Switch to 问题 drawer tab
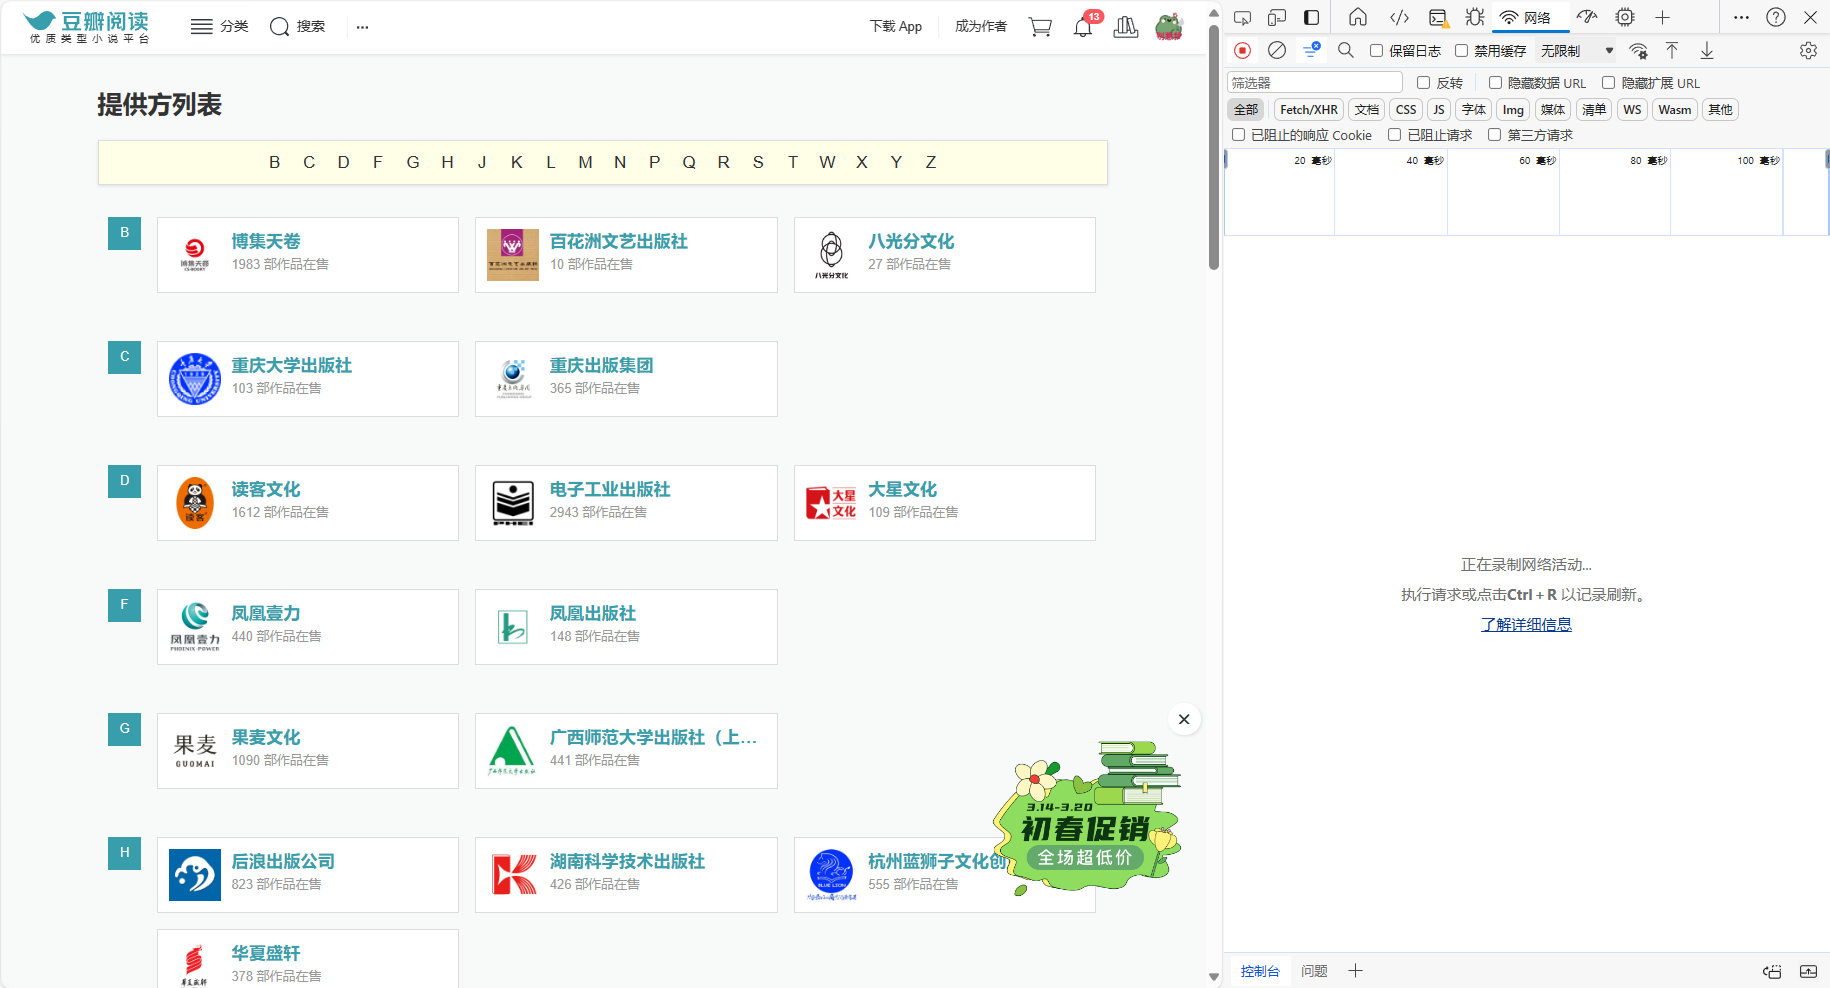Viewport: 1830px width, 988px height. (1314, 971)
